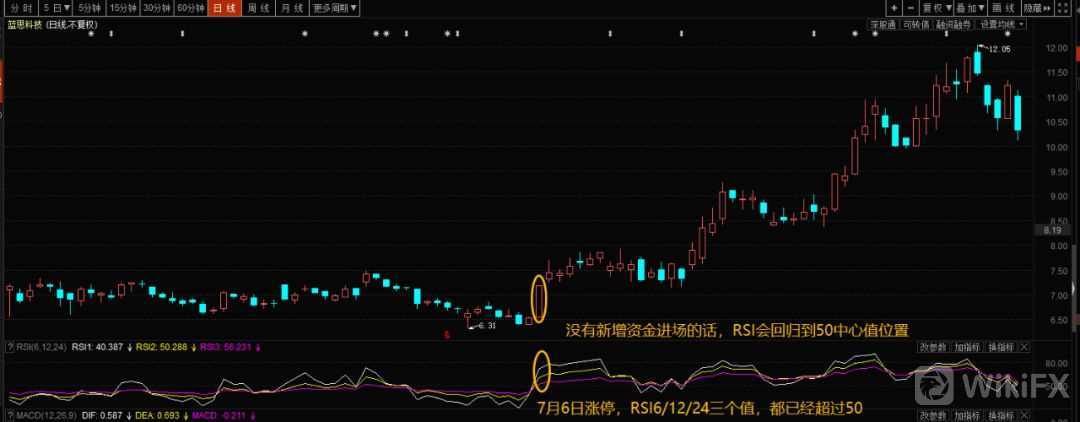Zoom out the chart with minus icon

pyautogui.click(x=911, y=8)
